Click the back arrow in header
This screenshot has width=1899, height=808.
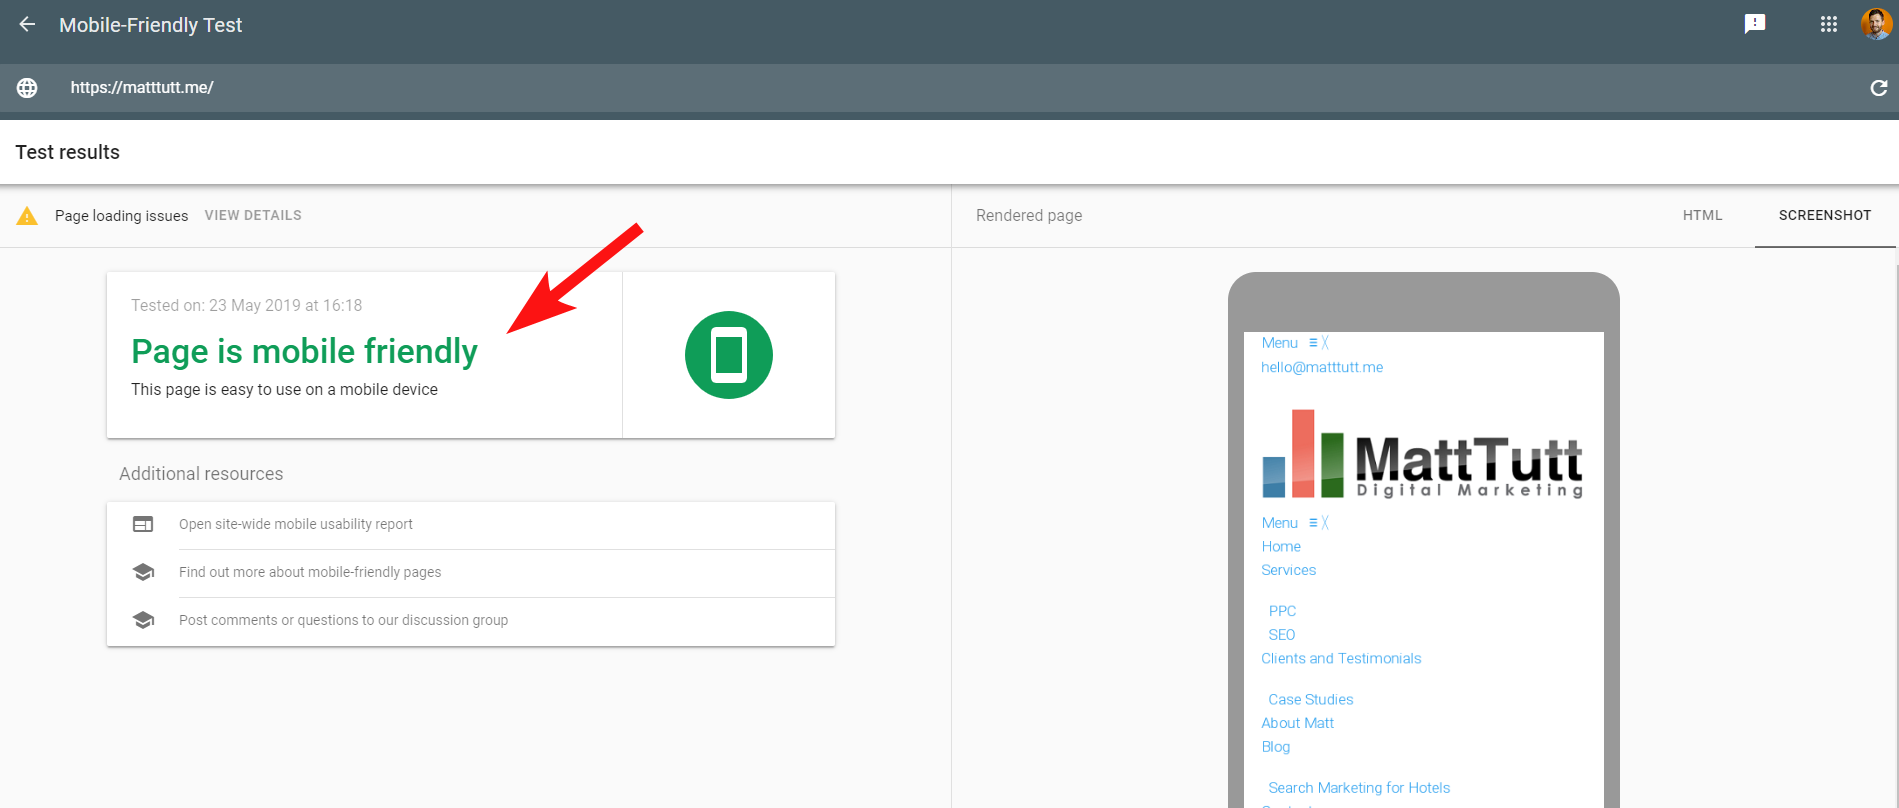click(x=27, y=25)
